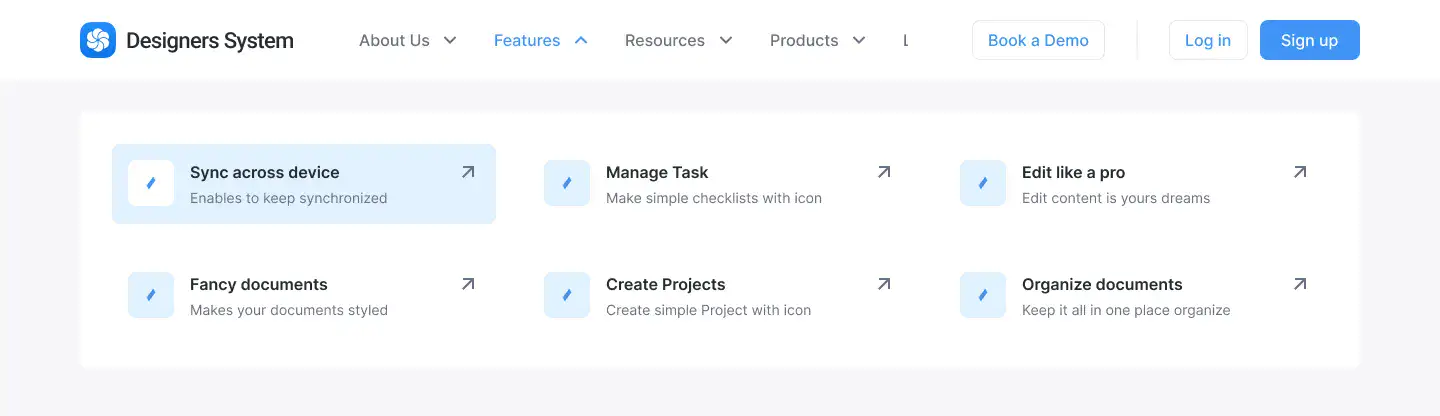
Task: Click the pencil icon beside Fancy documents
Action: (151, 295)
